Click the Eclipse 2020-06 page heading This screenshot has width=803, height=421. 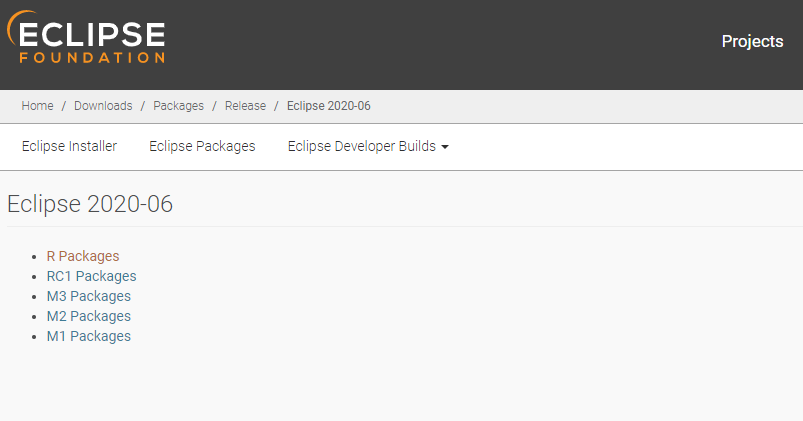tap(90, 204)
